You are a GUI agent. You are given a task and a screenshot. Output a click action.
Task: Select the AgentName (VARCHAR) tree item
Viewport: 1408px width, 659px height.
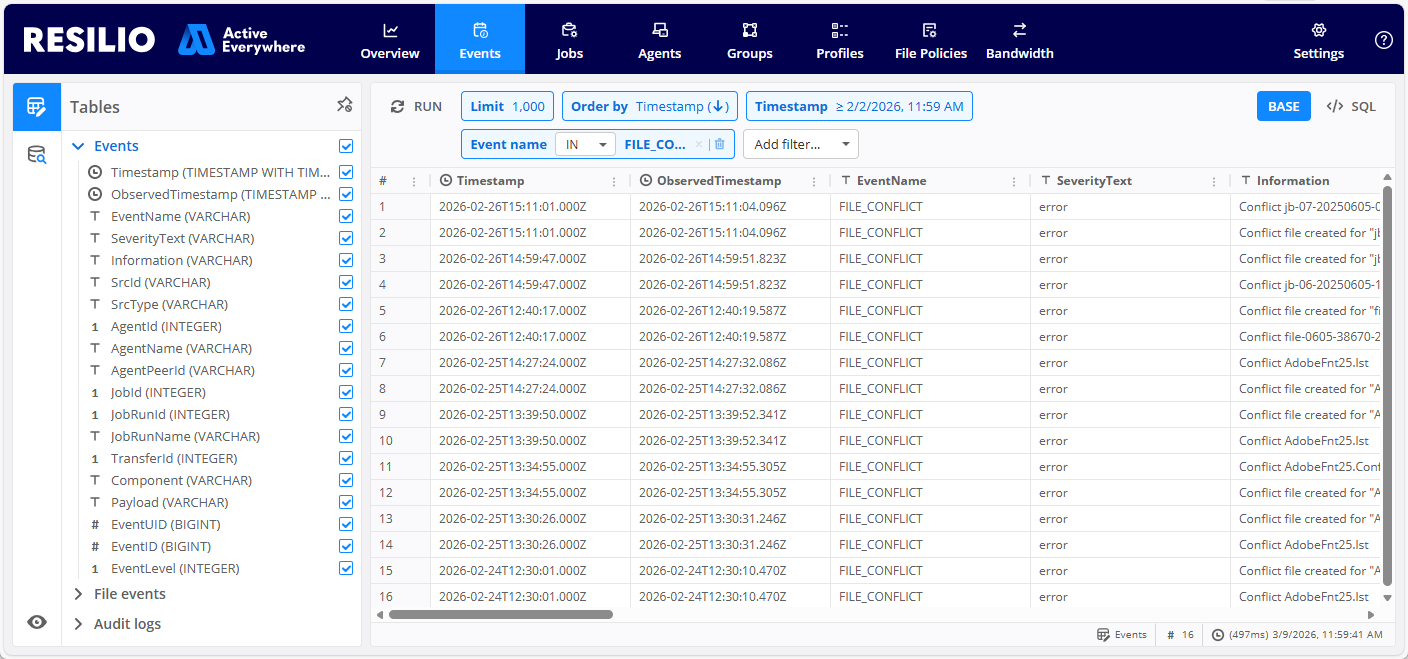(x=181, y=348)
